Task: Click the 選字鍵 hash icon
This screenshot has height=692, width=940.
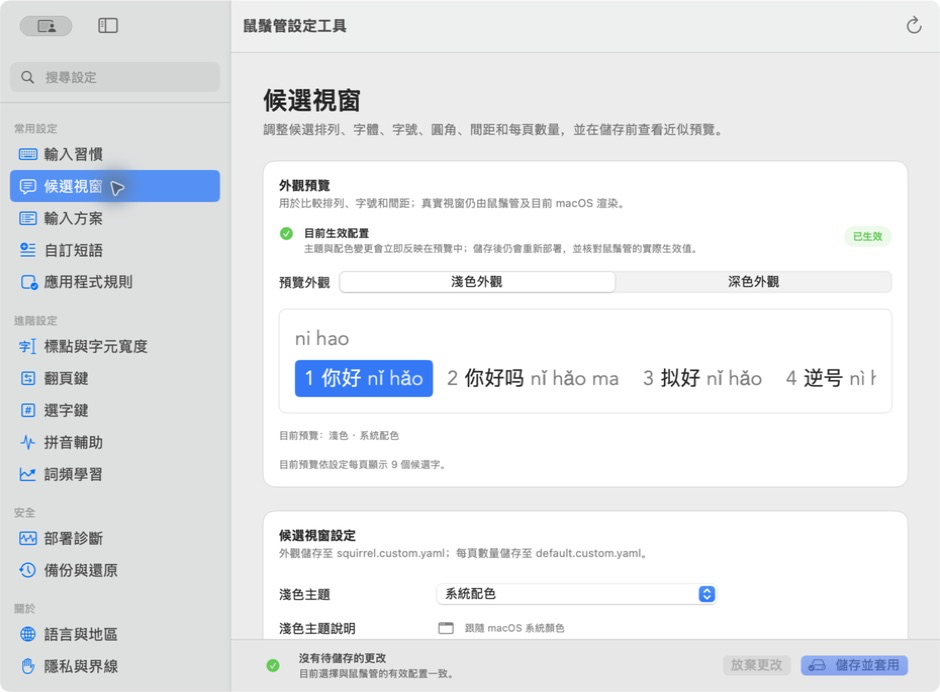Action: click(x=28, y=410)
